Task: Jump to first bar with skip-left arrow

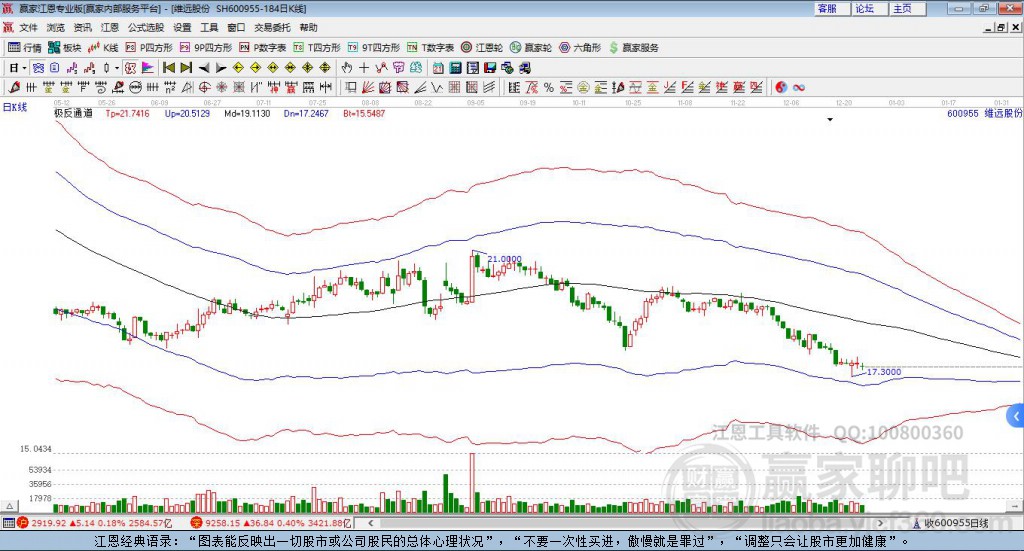Action: tap(168, 68)
